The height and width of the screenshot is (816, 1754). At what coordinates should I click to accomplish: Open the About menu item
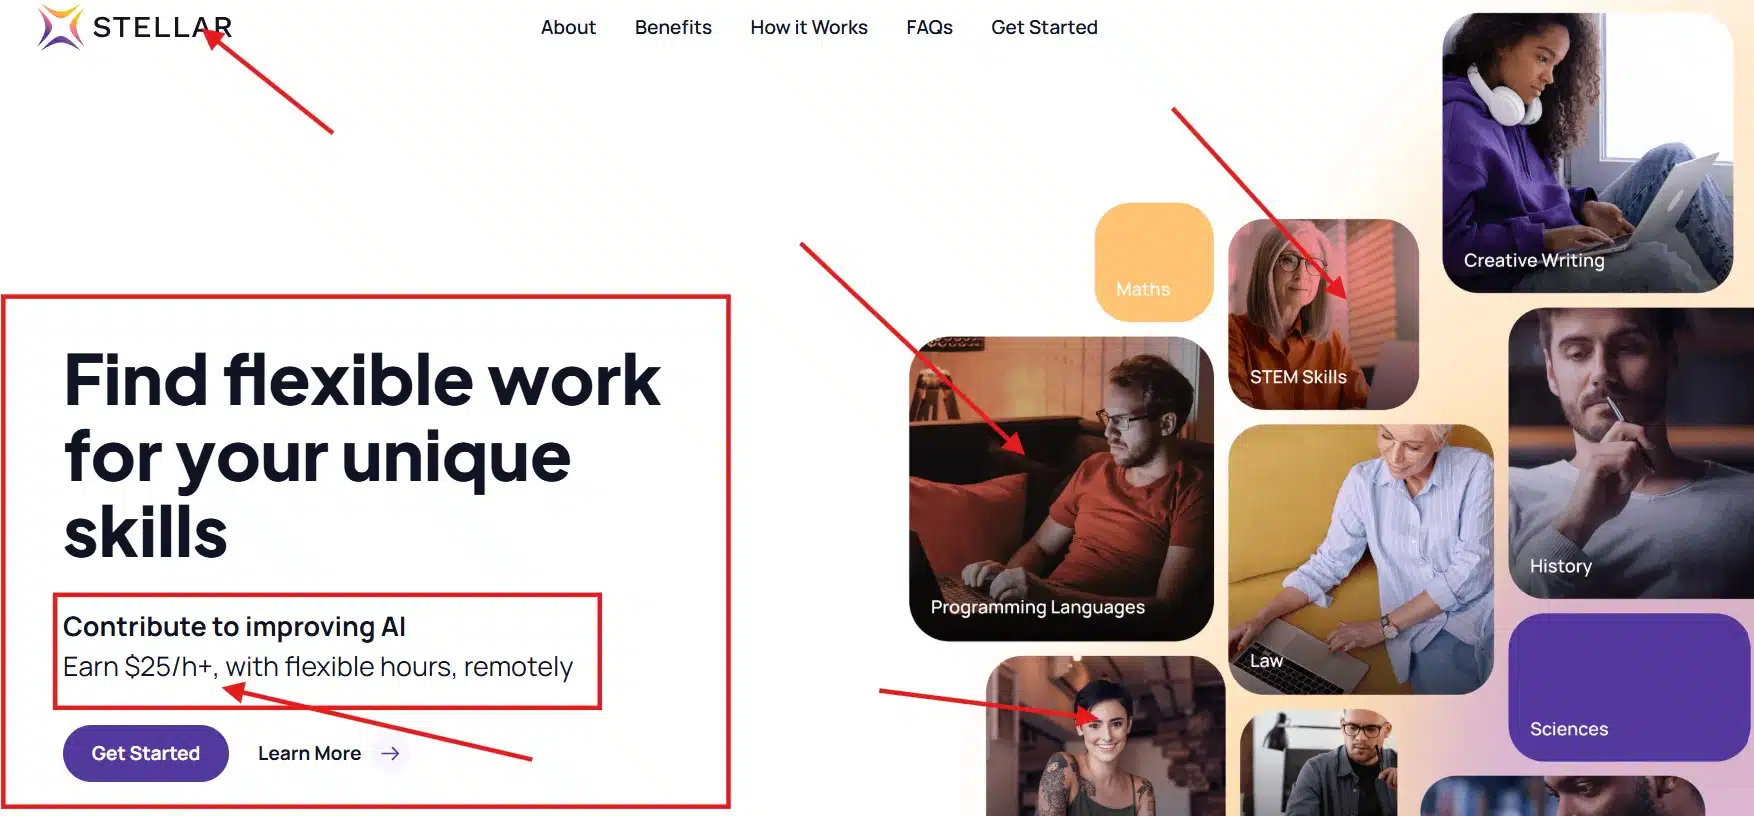[568, 27]
